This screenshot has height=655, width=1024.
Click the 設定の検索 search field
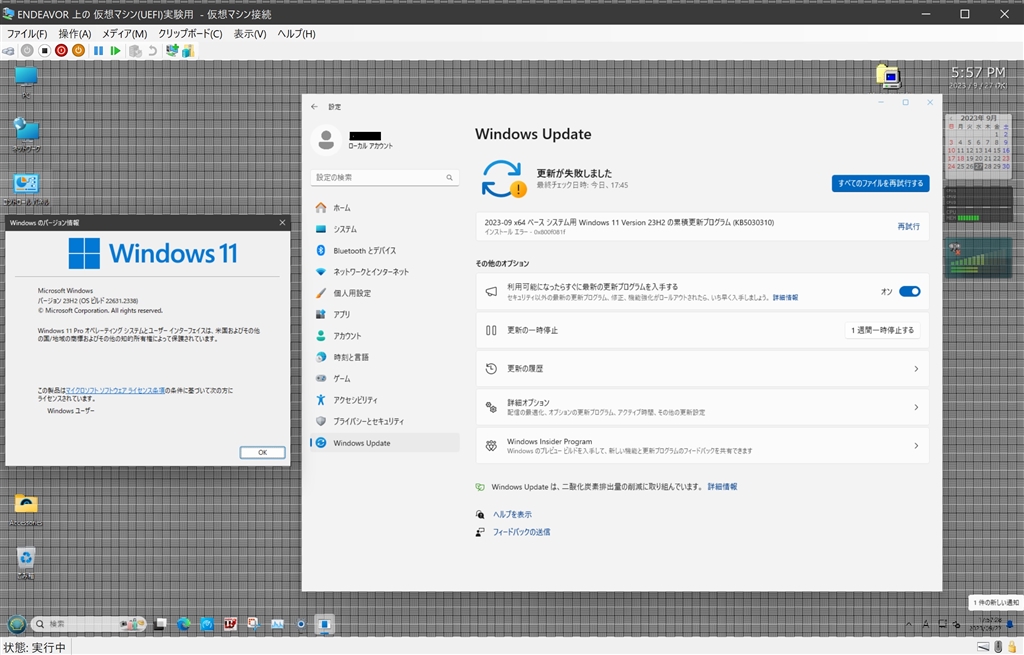(x=385, y=178)
